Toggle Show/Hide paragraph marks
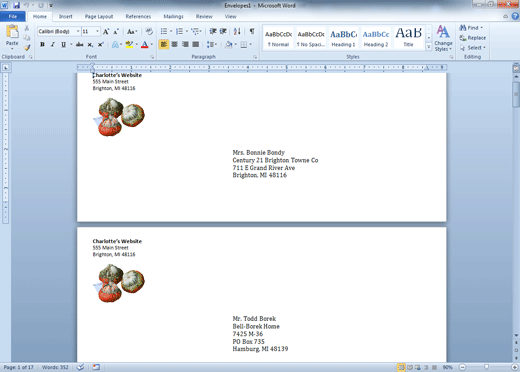Screen dimensions: 520x372 click(252, 31)
